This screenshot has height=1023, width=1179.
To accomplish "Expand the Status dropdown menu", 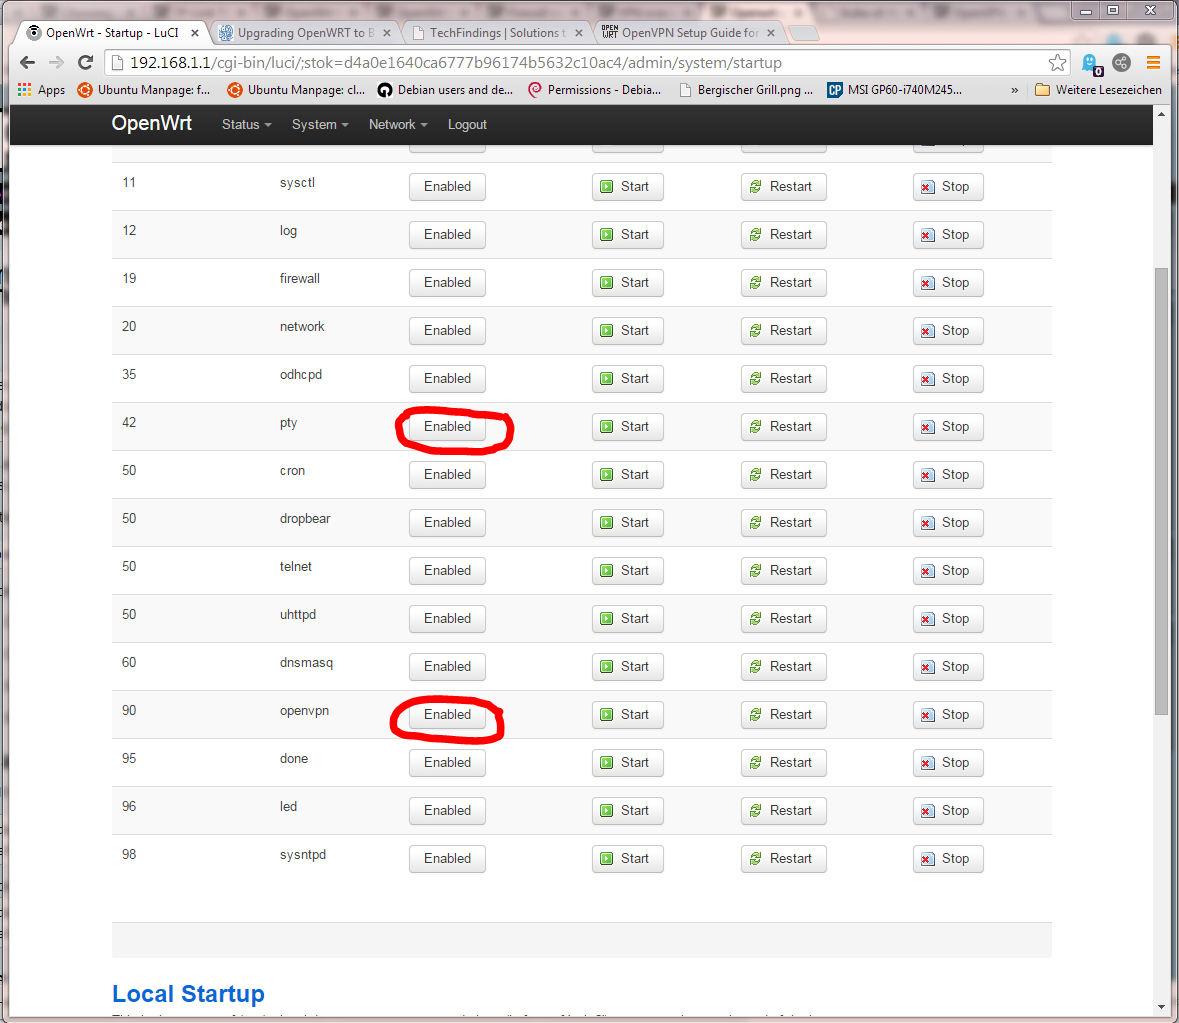I will [246, 125].
